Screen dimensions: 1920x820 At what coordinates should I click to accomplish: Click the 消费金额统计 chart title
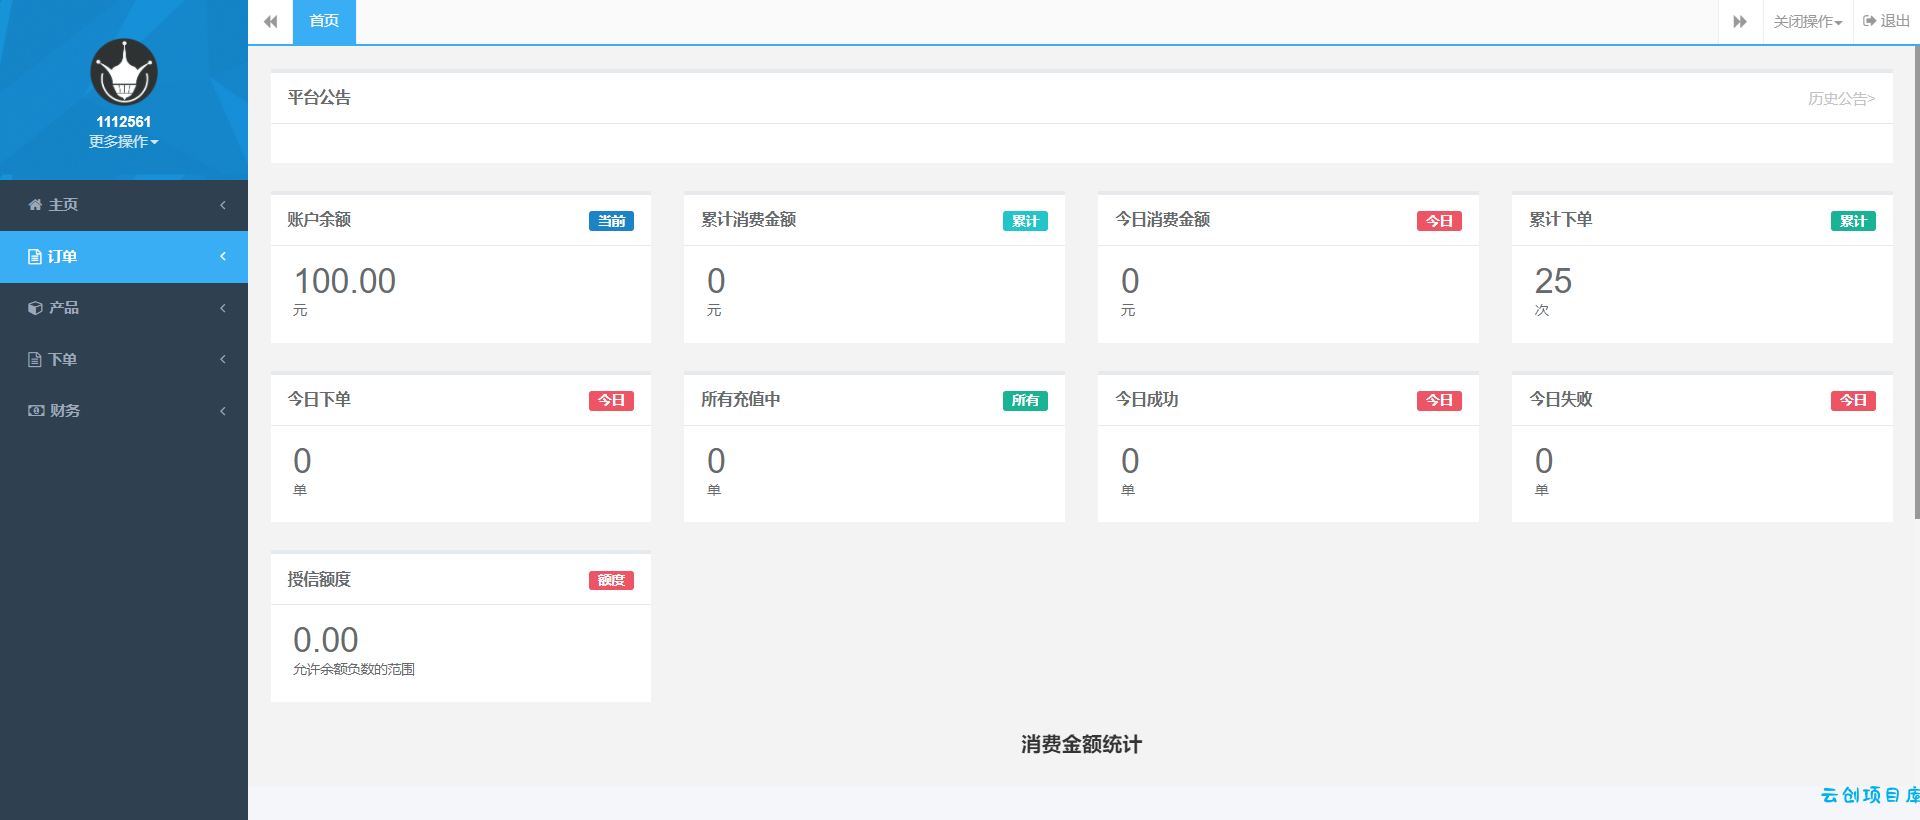coord(1081,744)
